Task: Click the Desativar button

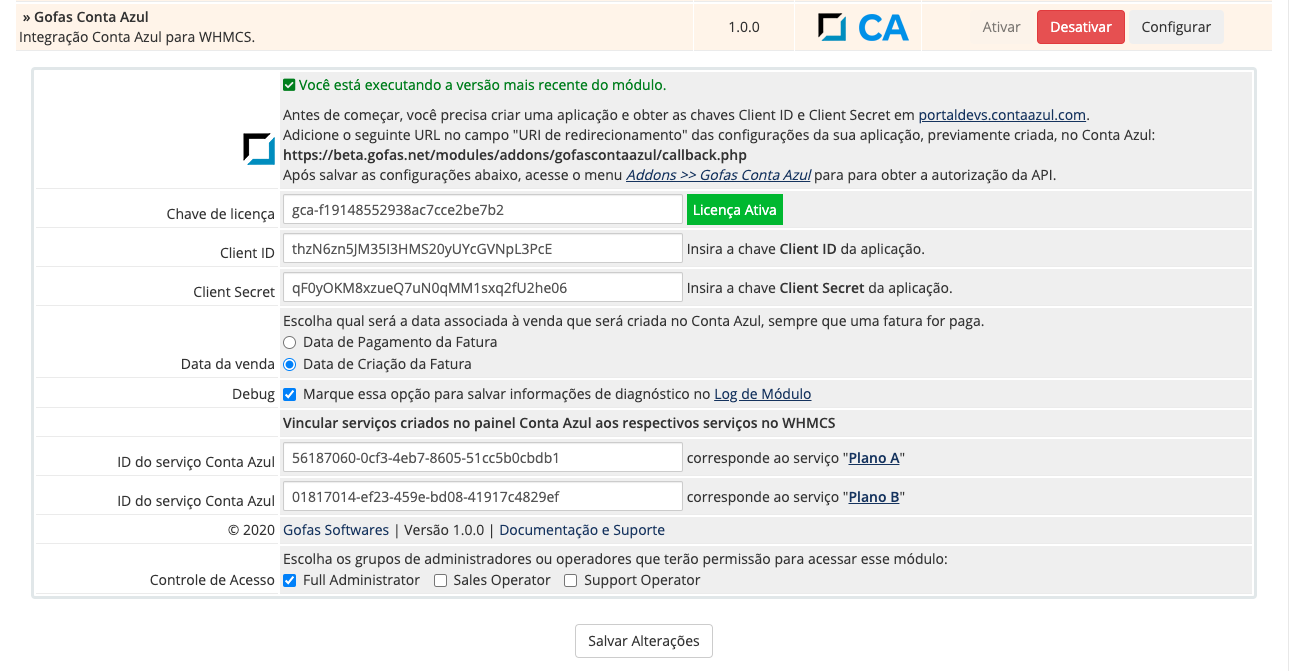Action: tap(1081, 27)
